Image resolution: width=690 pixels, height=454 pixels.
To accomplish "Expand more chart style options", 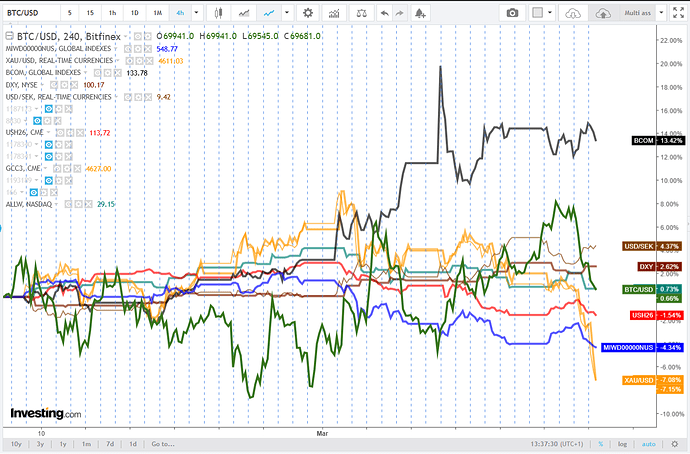I will [287, 13].
